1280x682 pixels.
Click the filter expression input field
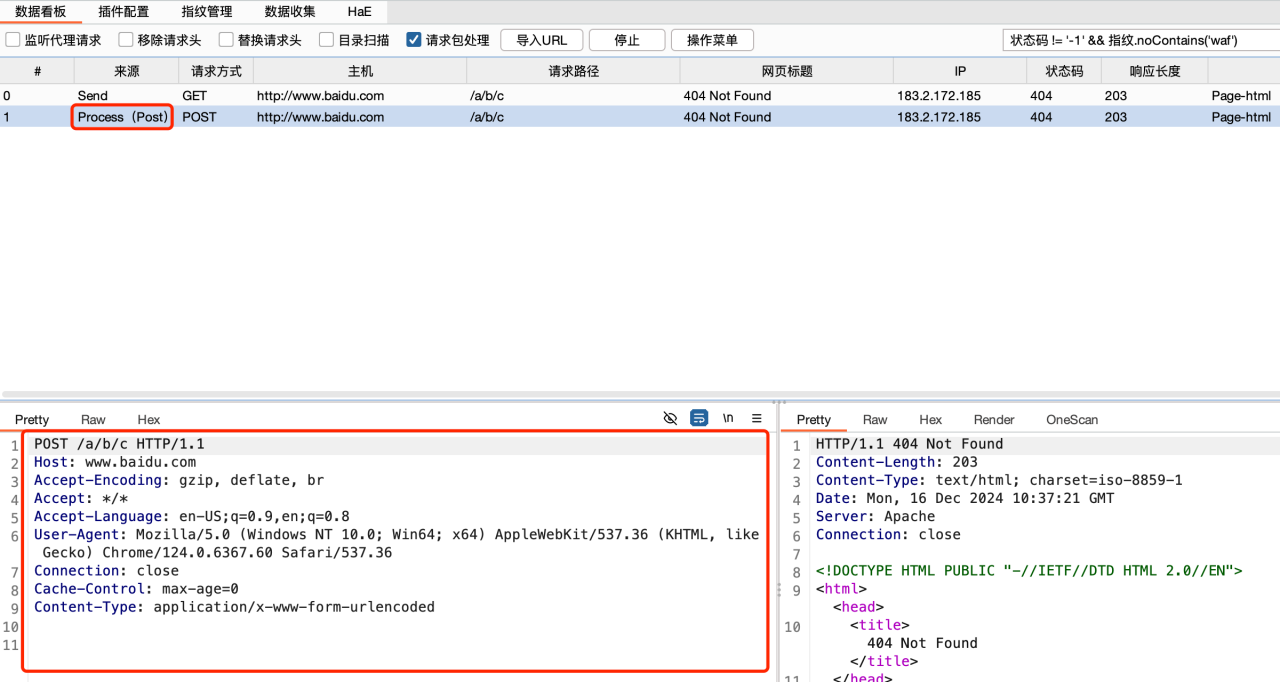click(1138, 40)
